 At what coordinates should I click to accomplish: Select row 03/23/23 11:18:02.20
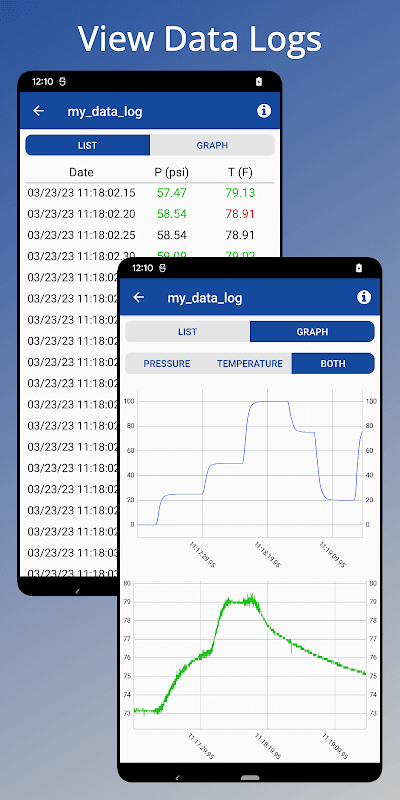150,214
